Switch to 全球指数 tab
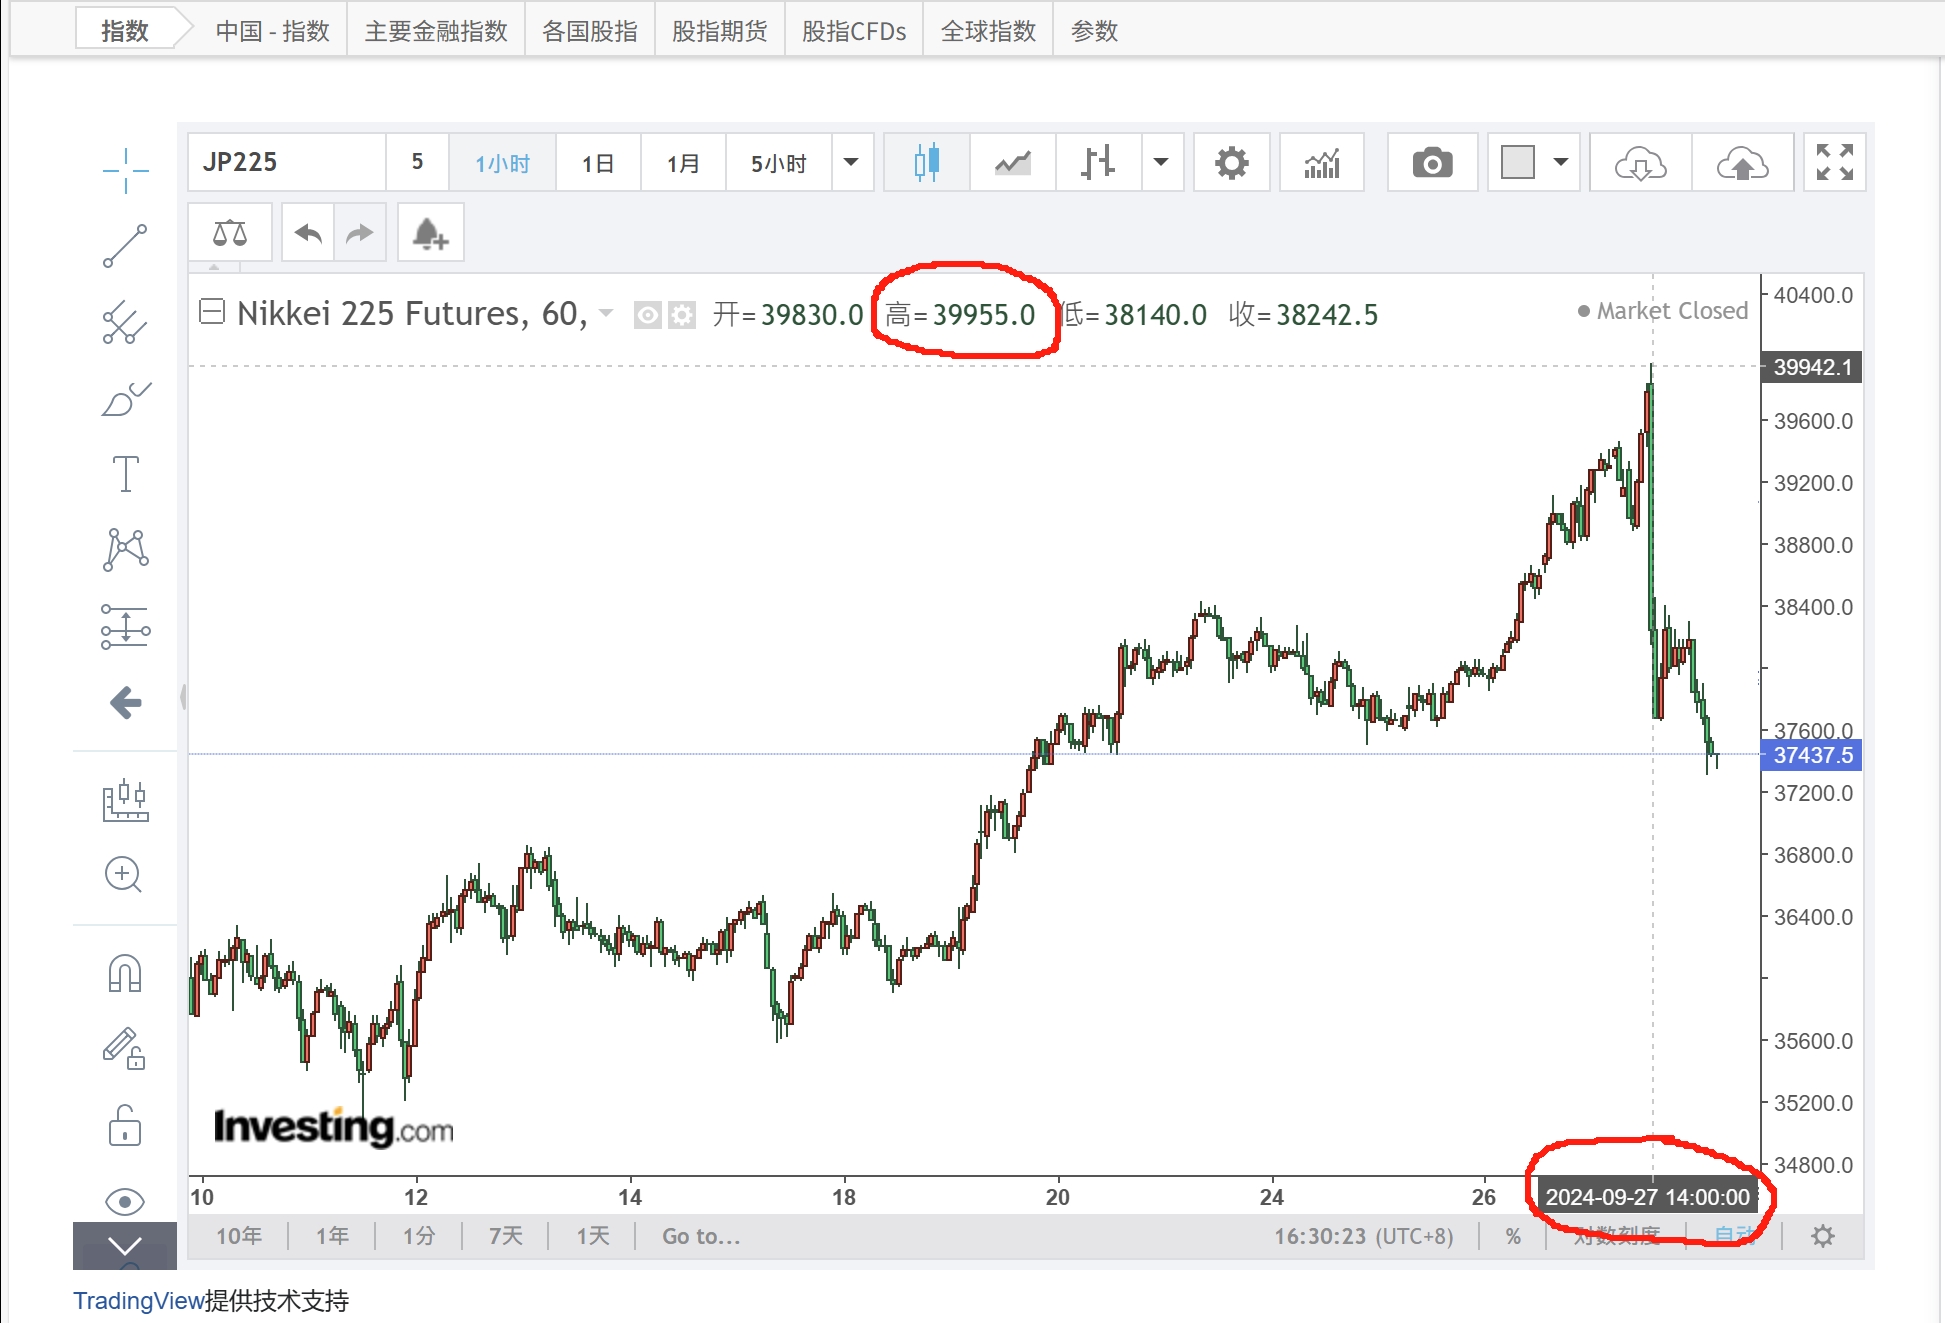This screenshot has height=1323, width=1945. coord(988,31)
